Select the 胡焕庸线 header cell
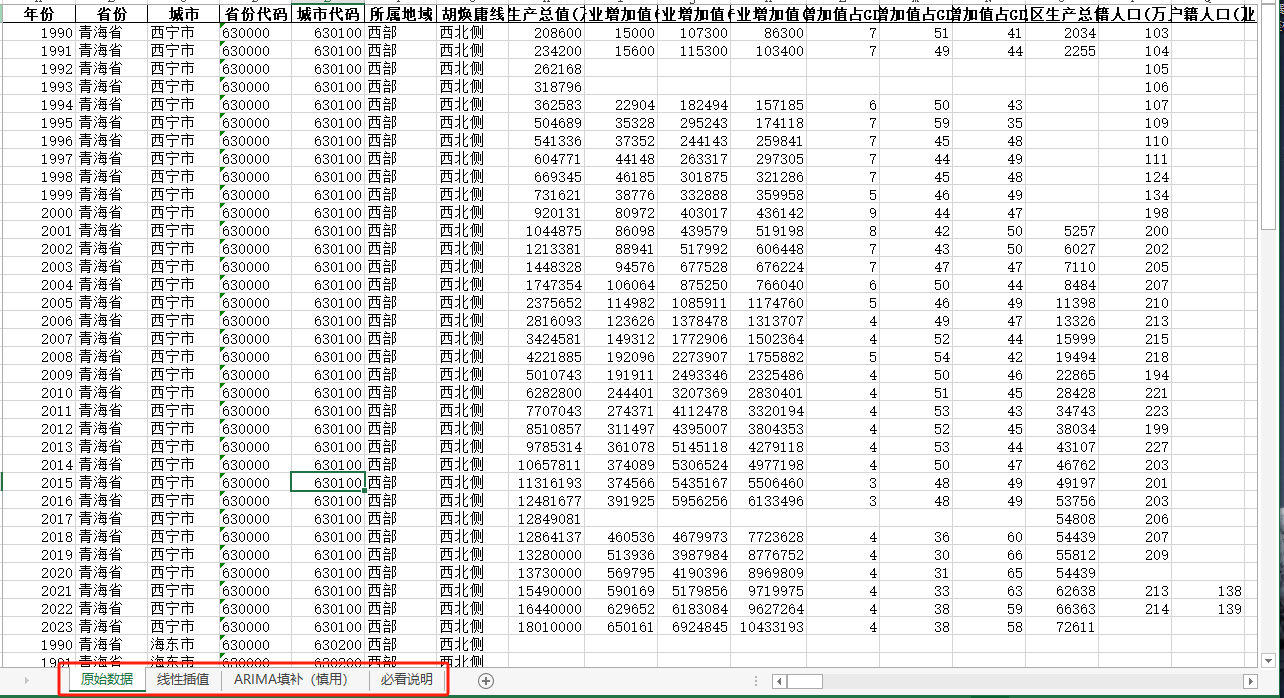Screen dimensions: 1284x698 472,14
